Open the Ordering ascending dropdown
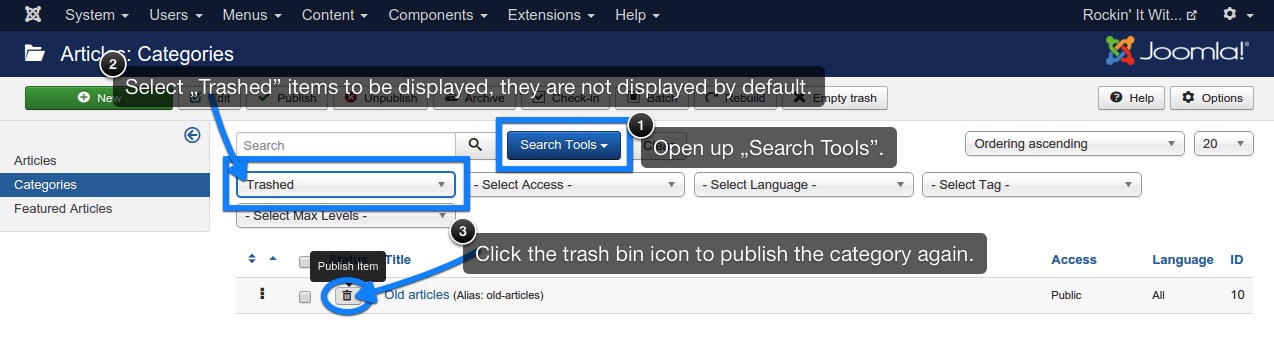This screenshot has height=364, width=1274. coord(1075,144)
